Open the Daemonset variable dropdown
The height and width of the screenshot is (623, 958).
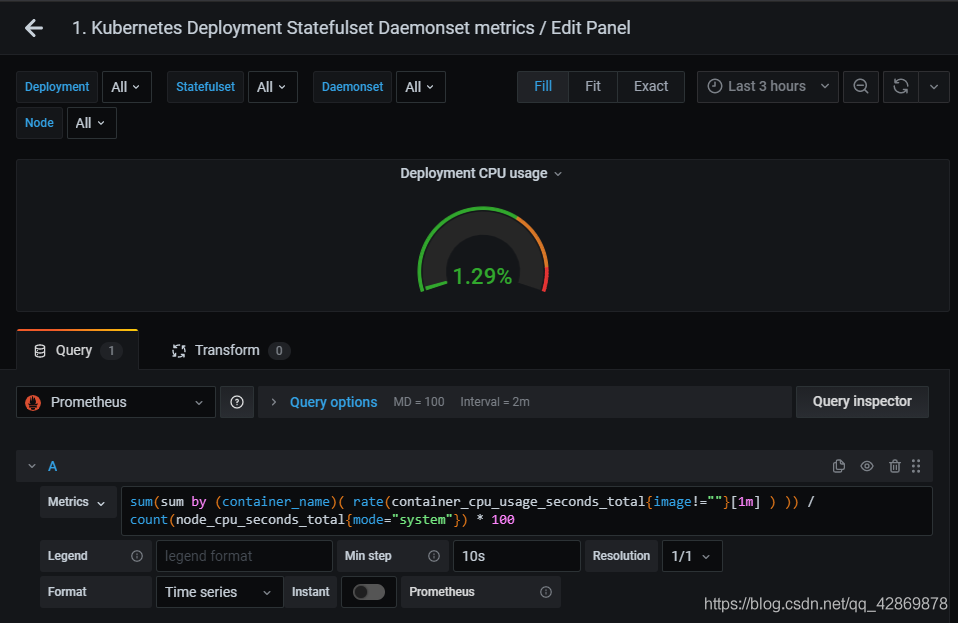420,87
